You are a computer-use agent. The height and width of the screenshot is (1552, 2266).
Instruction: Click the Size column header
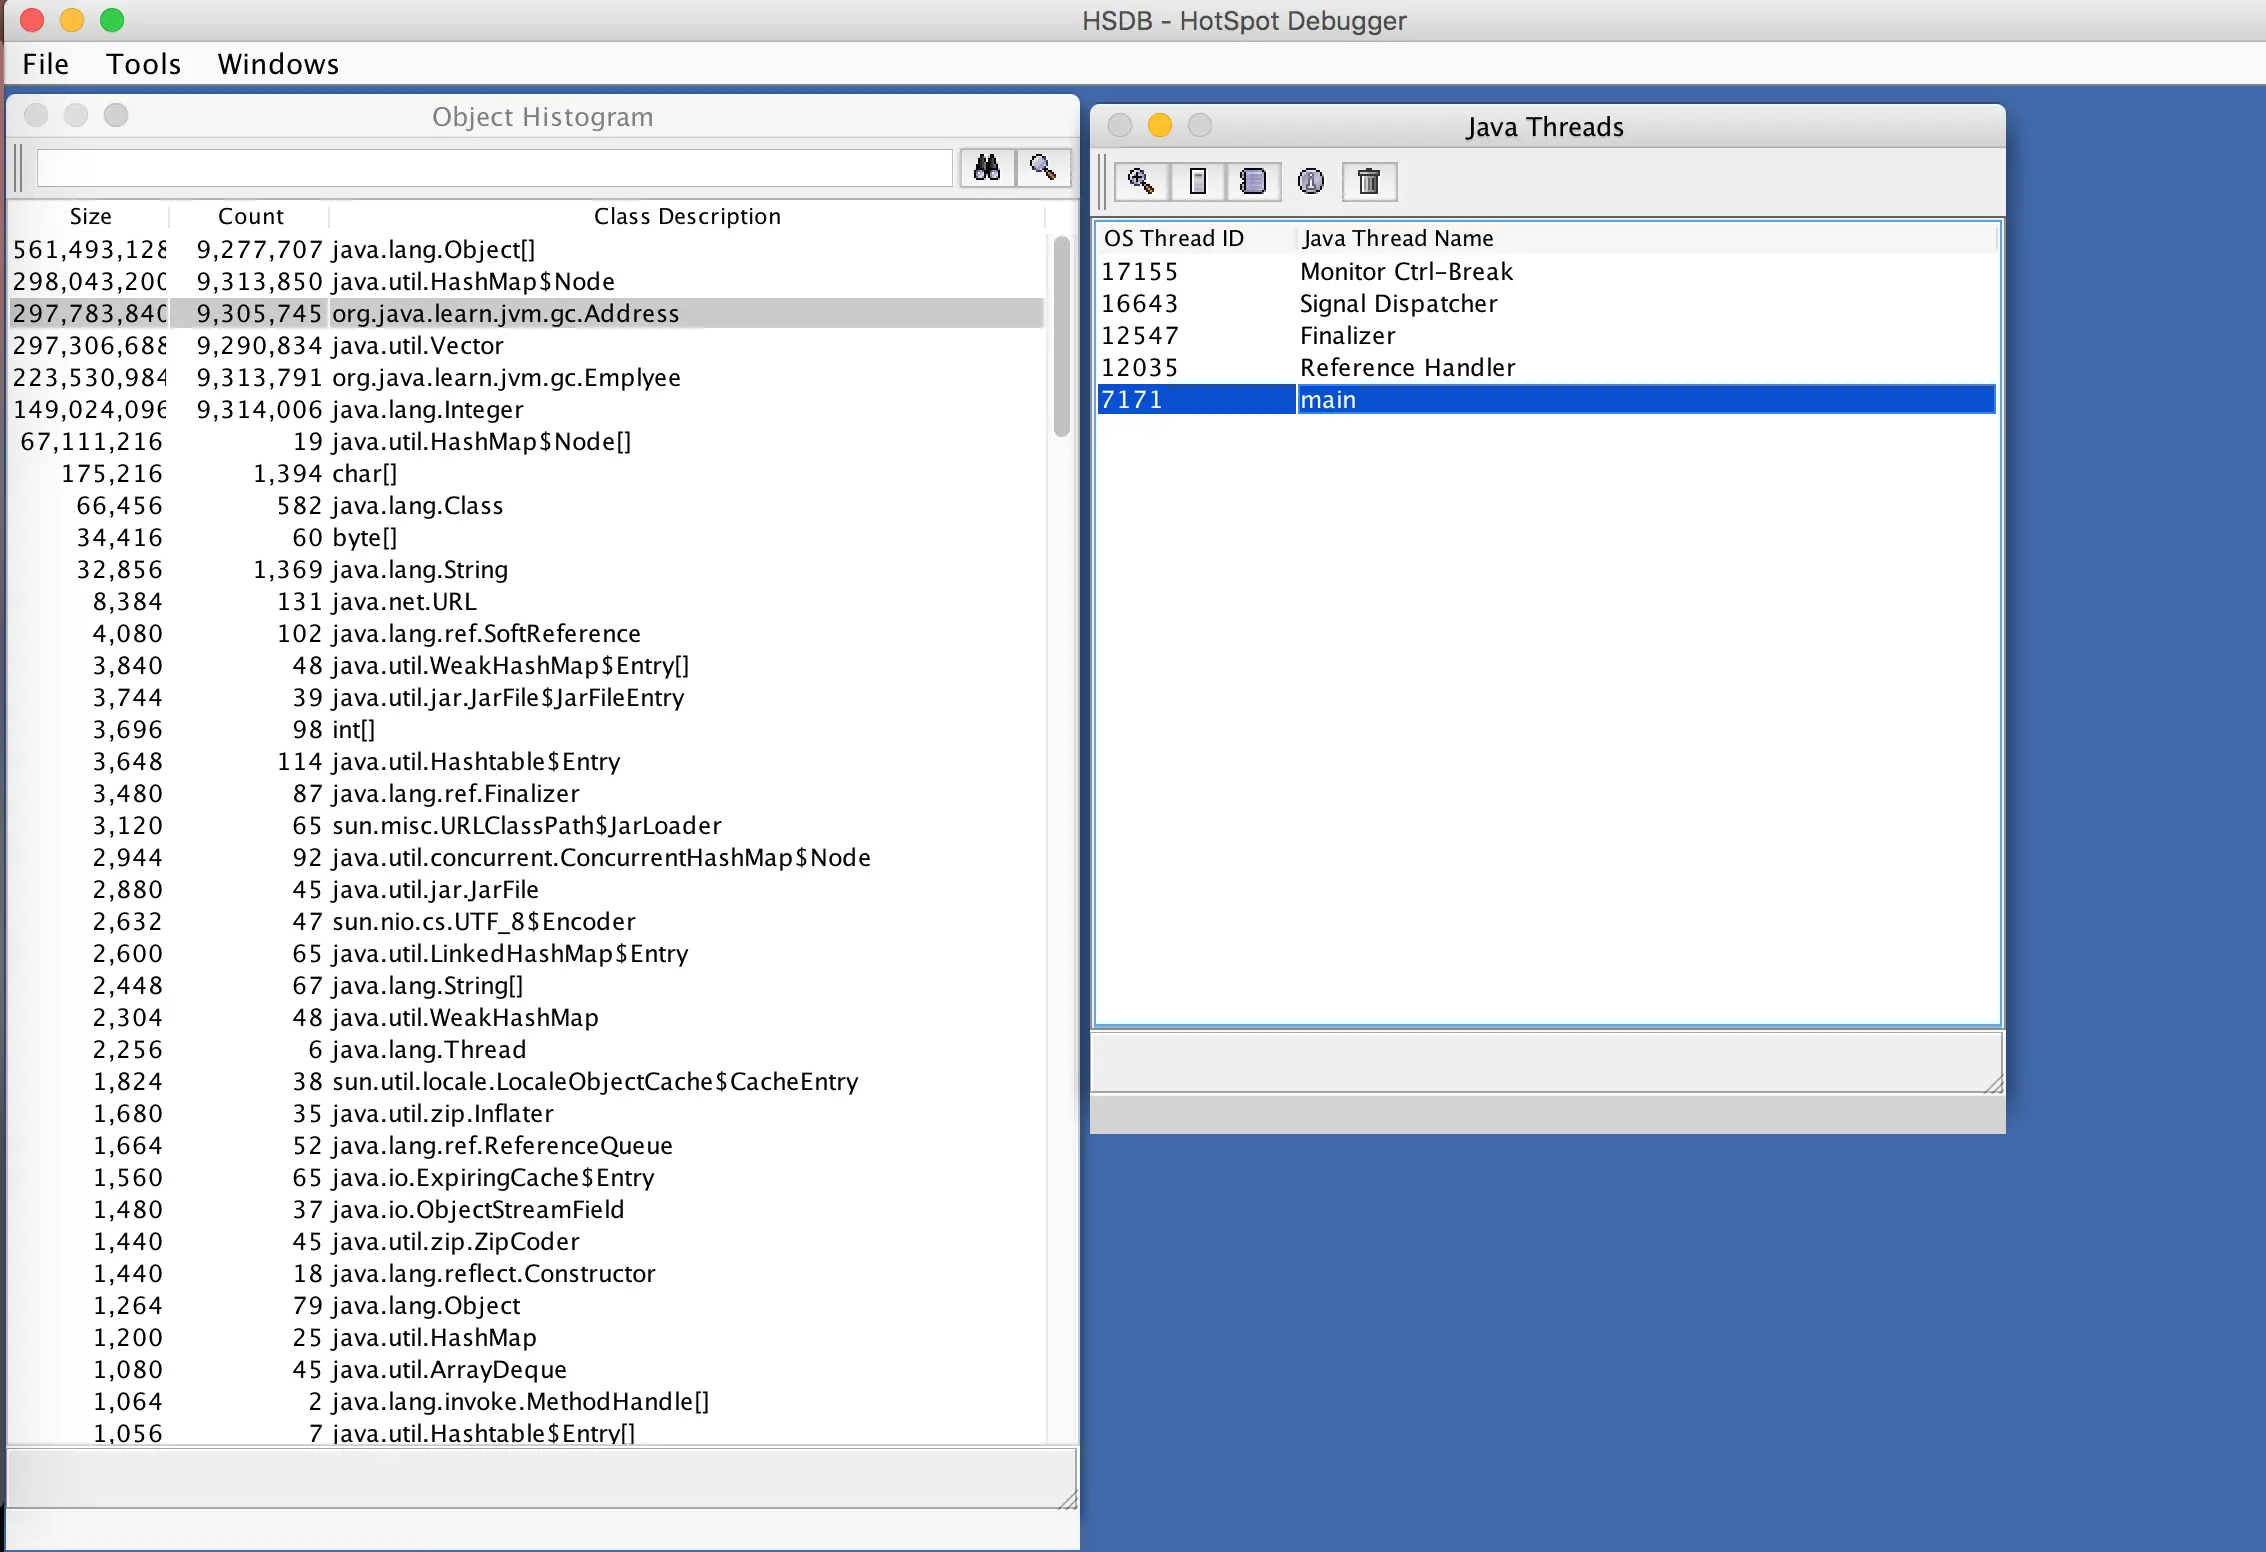point(90,217)
